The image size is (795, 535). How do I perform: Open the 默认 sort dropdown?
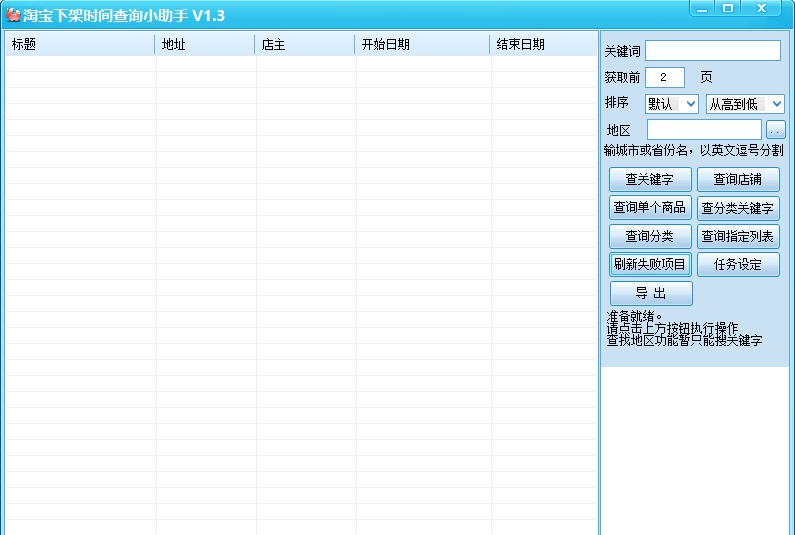671,104
